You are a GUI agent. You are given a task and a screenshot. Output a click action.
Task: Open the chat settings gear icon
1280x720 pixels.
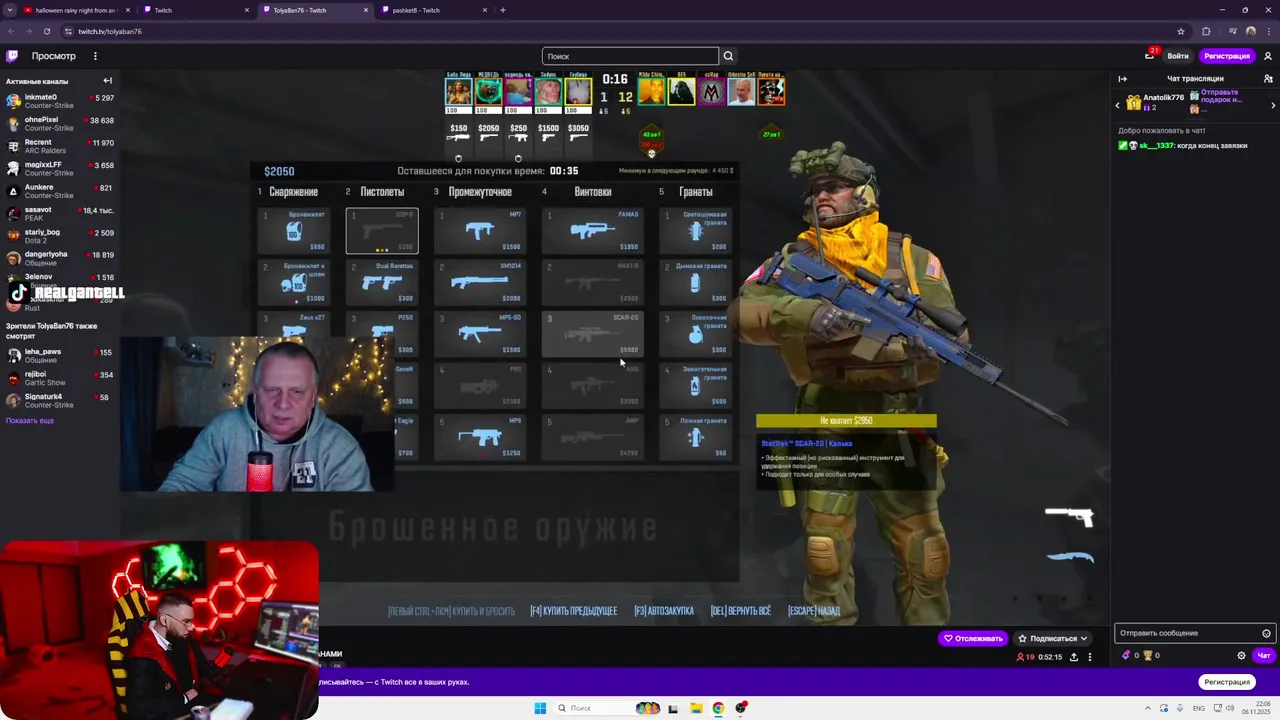tap(1241, 656)
